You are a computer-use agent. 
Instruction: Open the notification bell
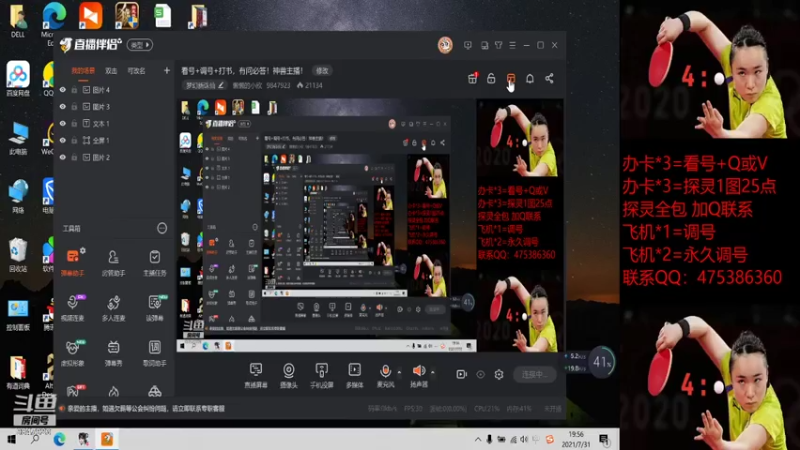(530, 78)
